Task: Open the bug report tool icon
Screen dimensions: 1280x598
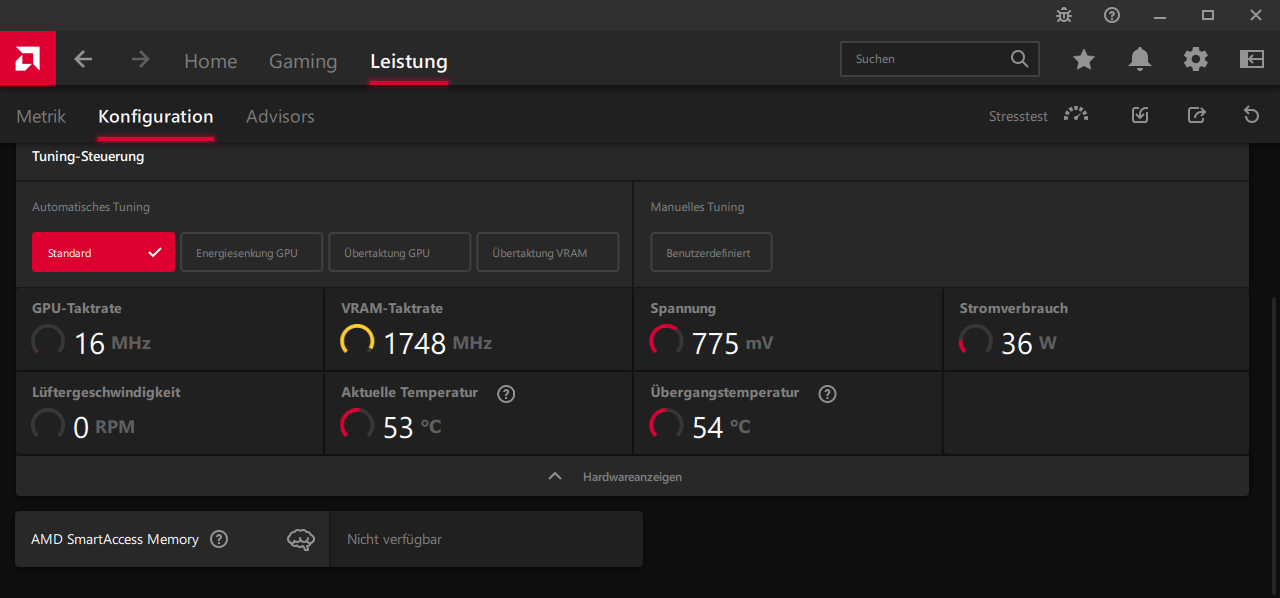Action: pos(1064,15)
